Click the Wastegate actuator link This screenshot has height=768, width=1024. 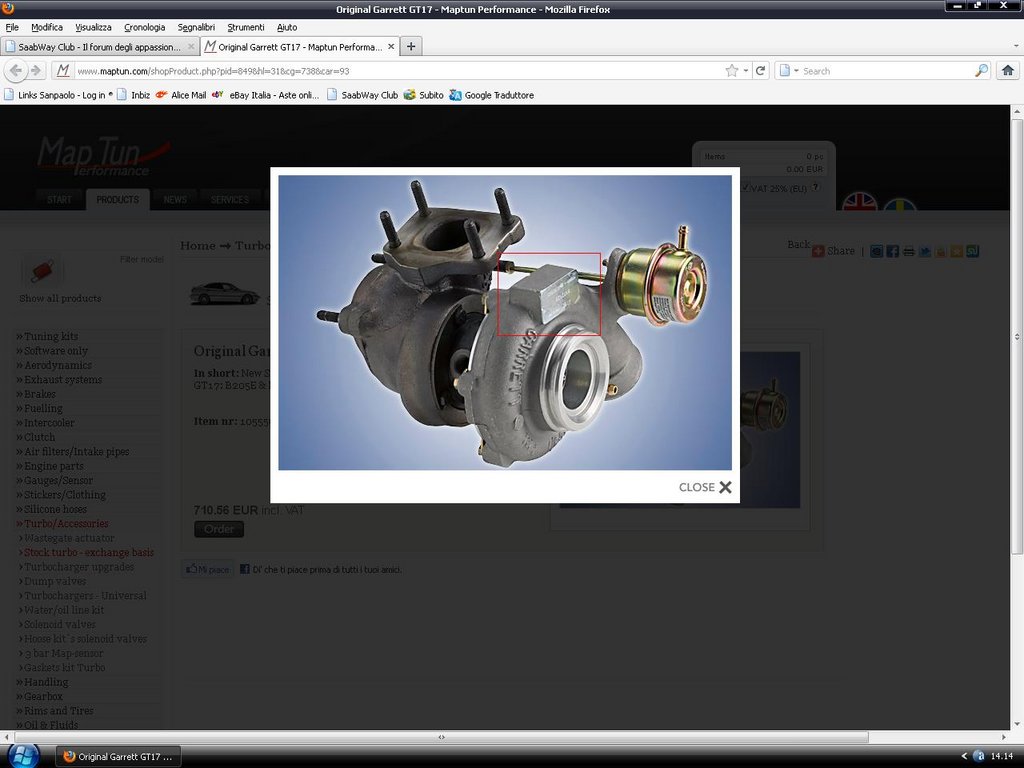(68, 538)
